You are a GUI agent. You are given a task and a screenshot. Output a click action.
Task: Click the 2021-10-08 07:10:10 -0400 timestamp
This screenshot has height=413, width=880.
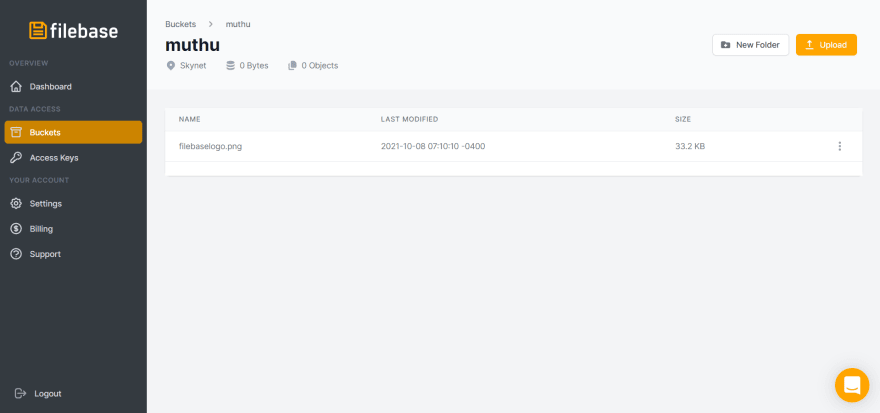click(433, 146)
